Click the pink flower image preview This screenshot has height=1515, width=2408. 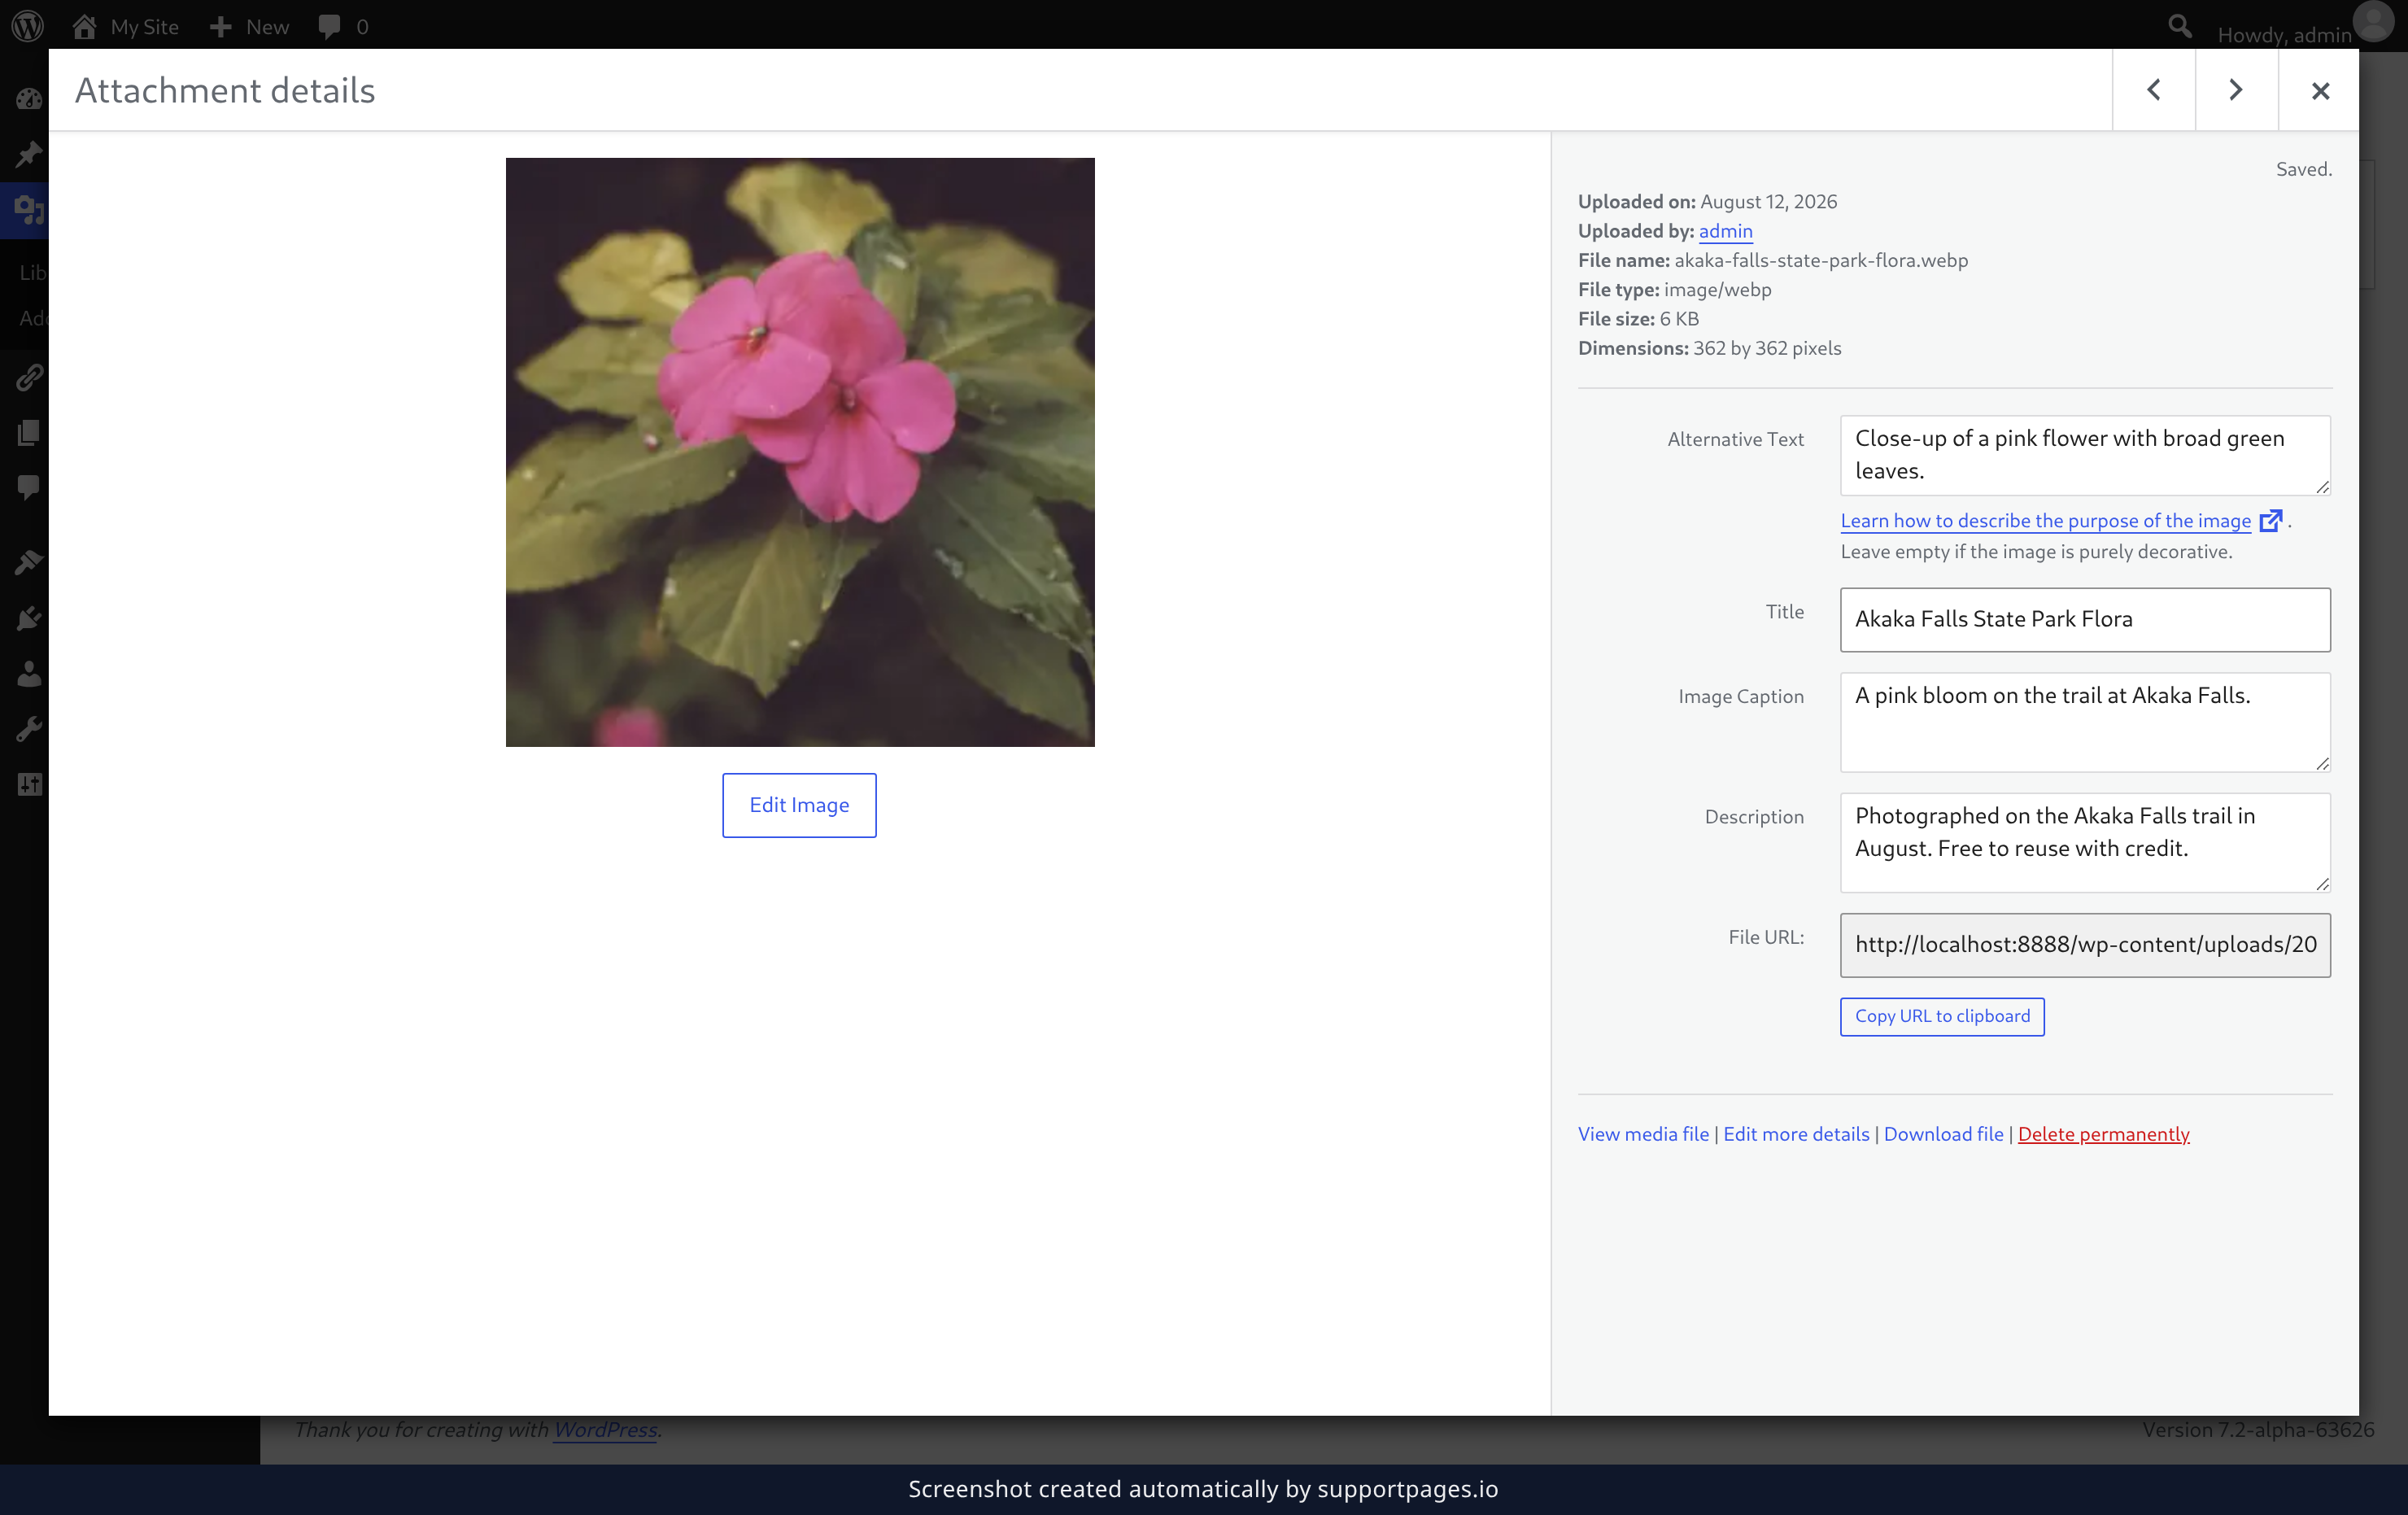click(800, 452)
